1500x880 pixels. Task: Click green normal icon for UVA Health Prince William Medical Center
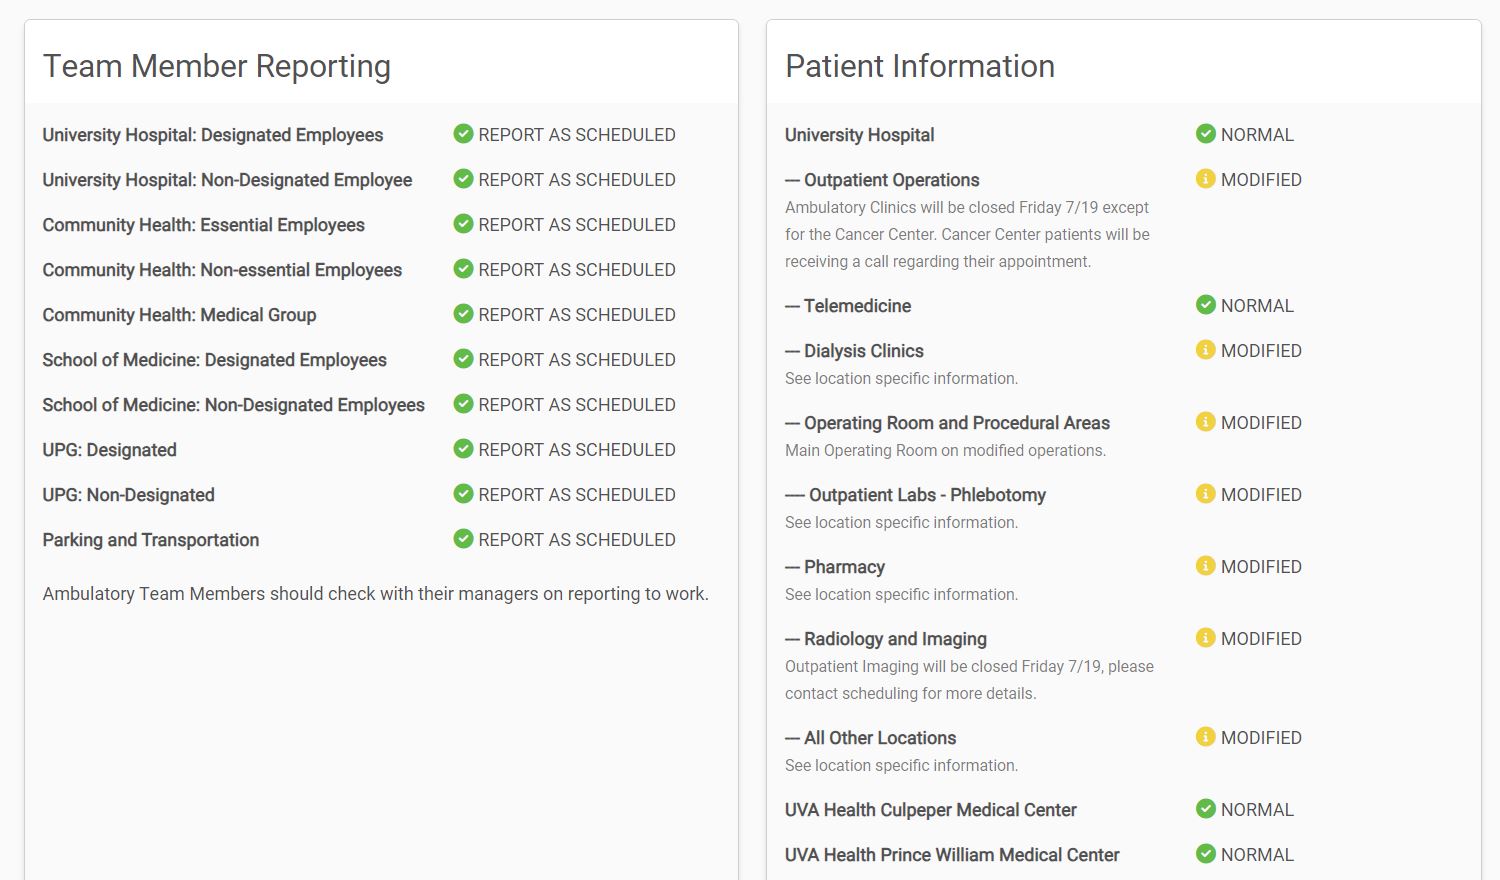pyautogui.click(x=1206, y=853)
